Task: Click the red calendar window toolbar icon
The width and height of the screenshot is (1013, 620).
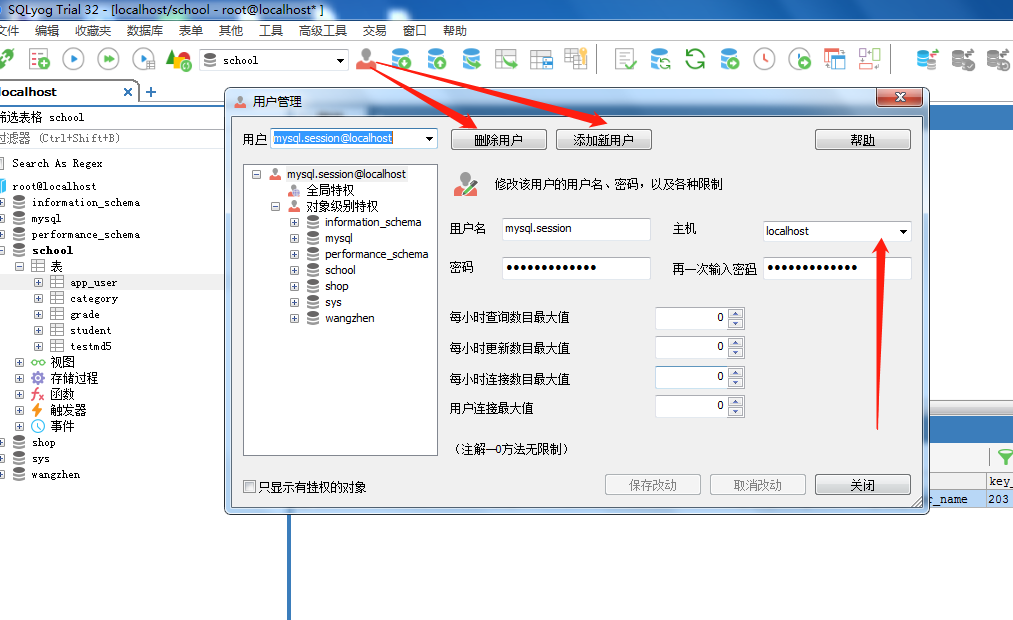Action: (835, 59)
